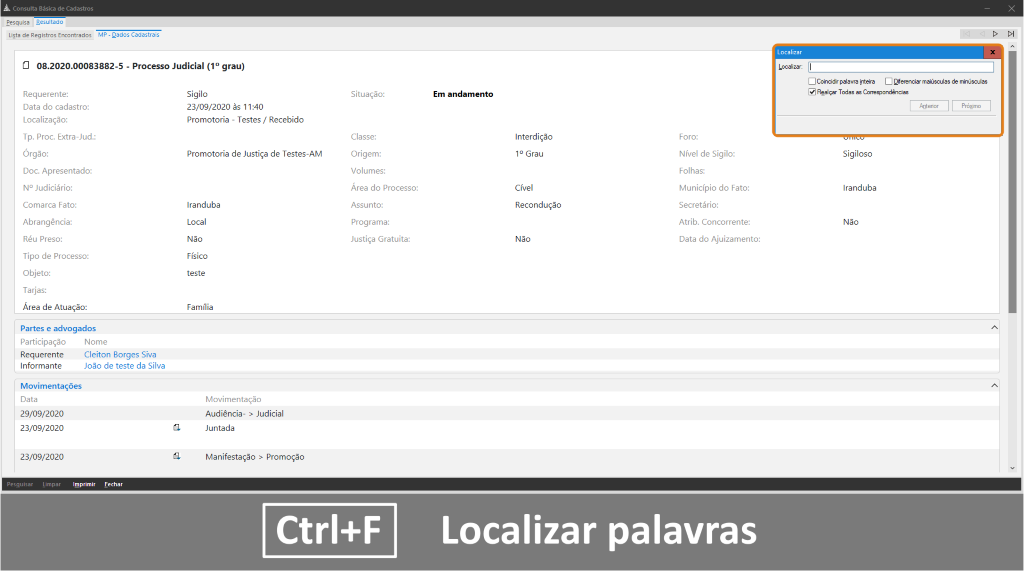The height and width of the screenshot is (571, 1024).
Task: Open attachment icon on the Juntada movement row
Action: click(x=176, y=427)
